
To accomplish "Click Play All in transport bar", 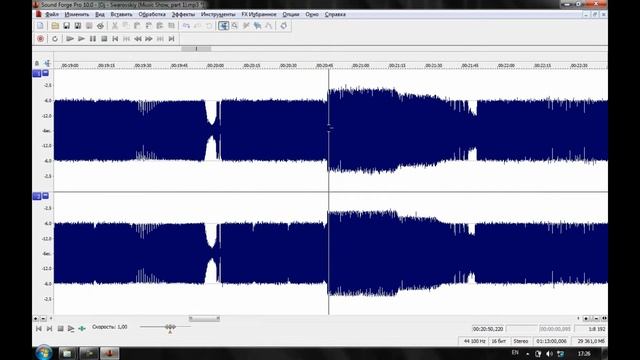I will [x=70, y=39].
